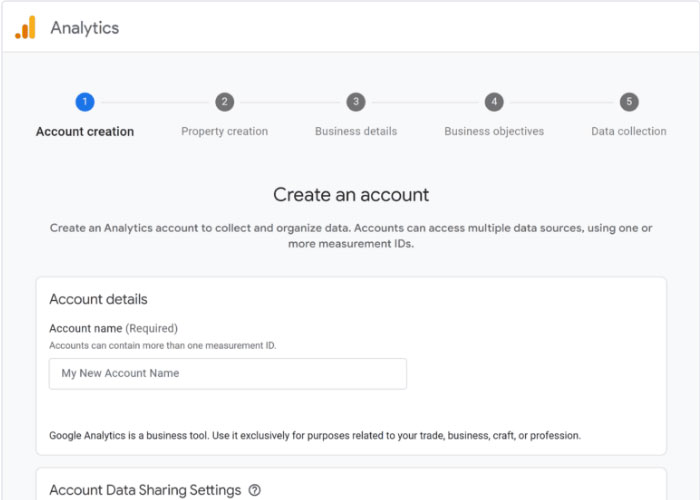Go to the Business details step label
Screen dimensions: 700x500
356,131
